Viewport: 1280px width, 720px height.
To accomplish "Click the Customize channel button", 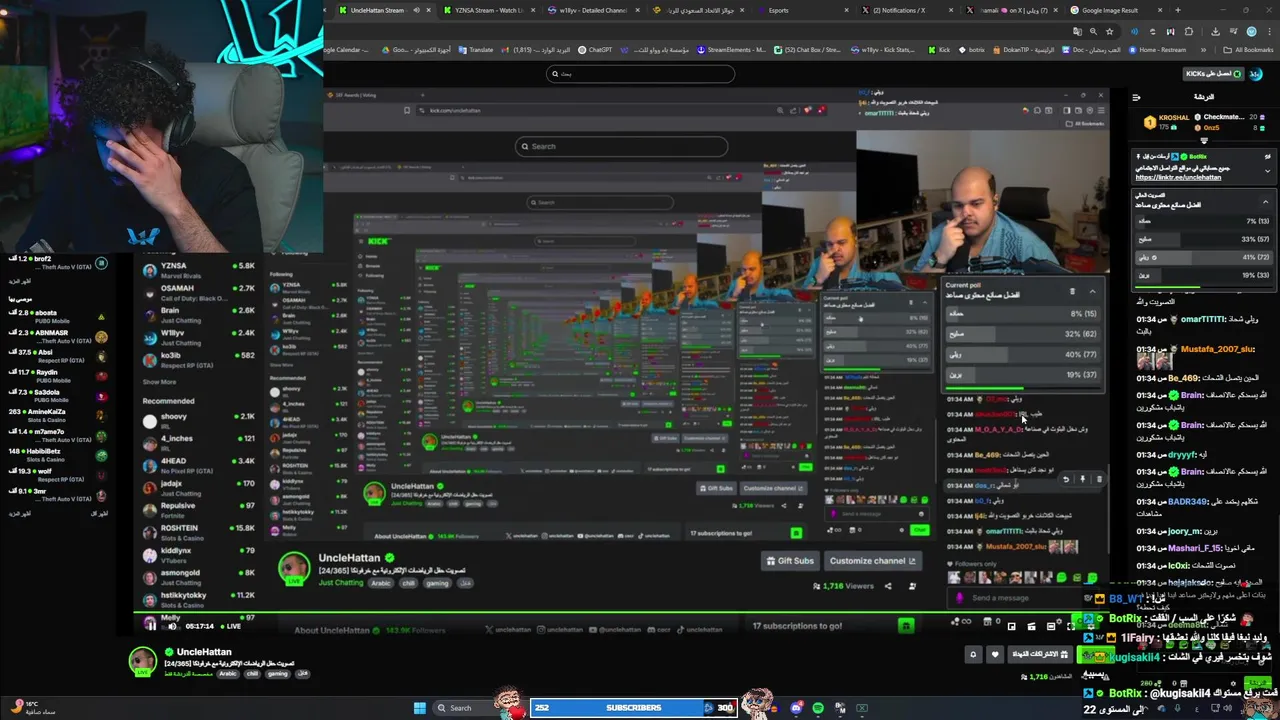I will click(x=872, y=561).
